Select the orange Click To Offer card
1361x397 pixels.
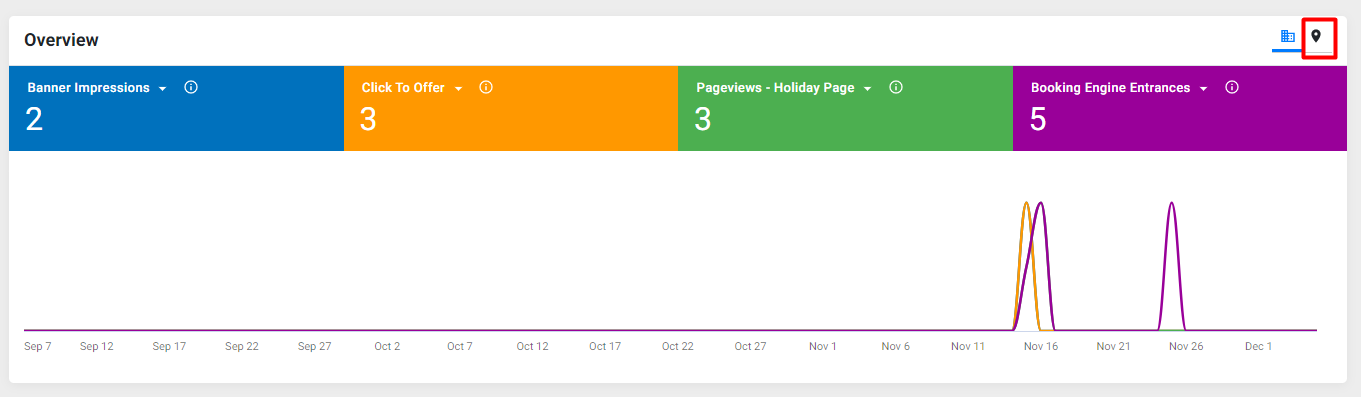511,108
